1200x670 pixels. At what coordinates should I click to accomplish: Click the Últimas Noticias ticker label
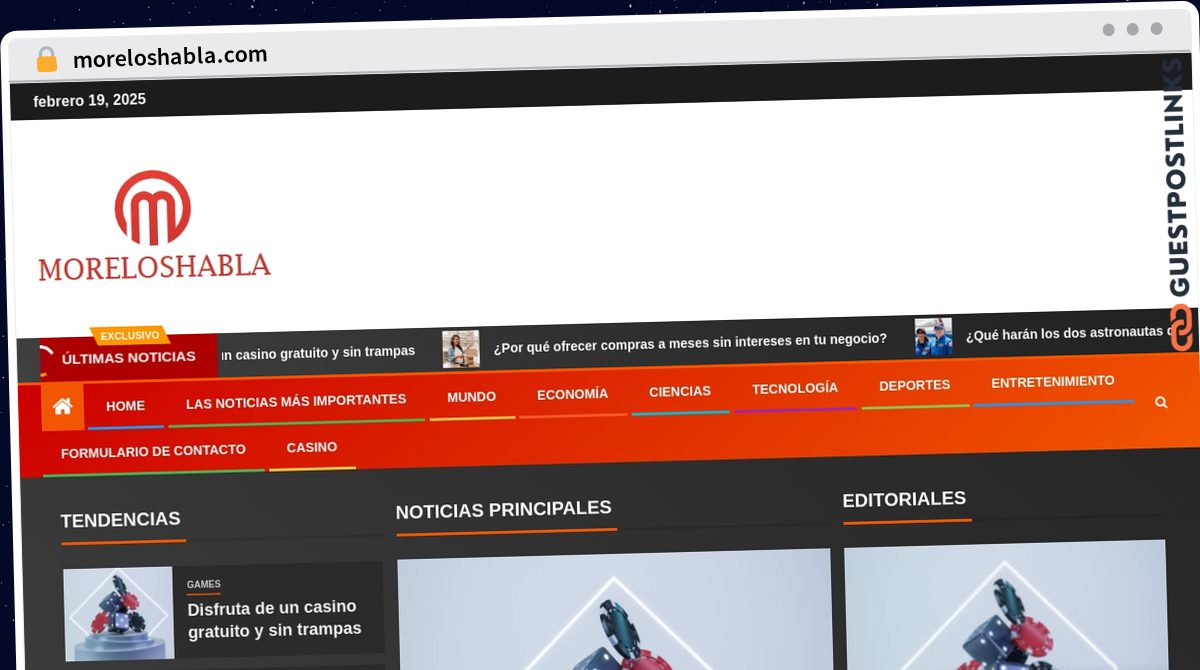click(129, 357)
